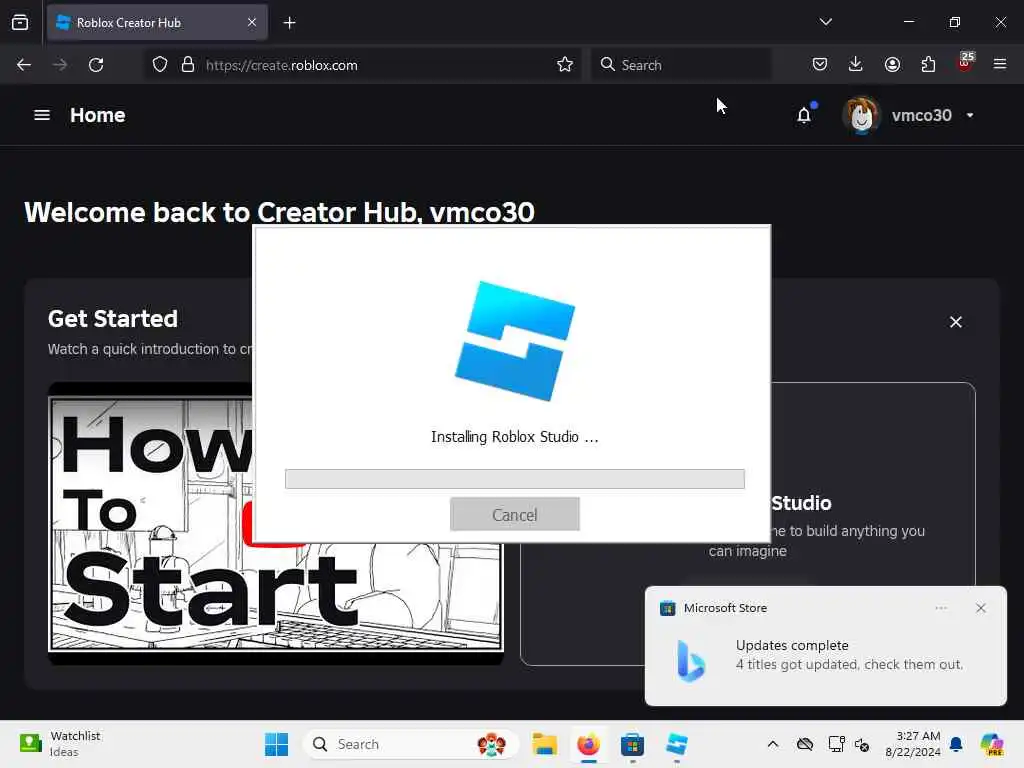Open the Firefox account icon
Viewport: 1024px width, 768px height.
892,65
